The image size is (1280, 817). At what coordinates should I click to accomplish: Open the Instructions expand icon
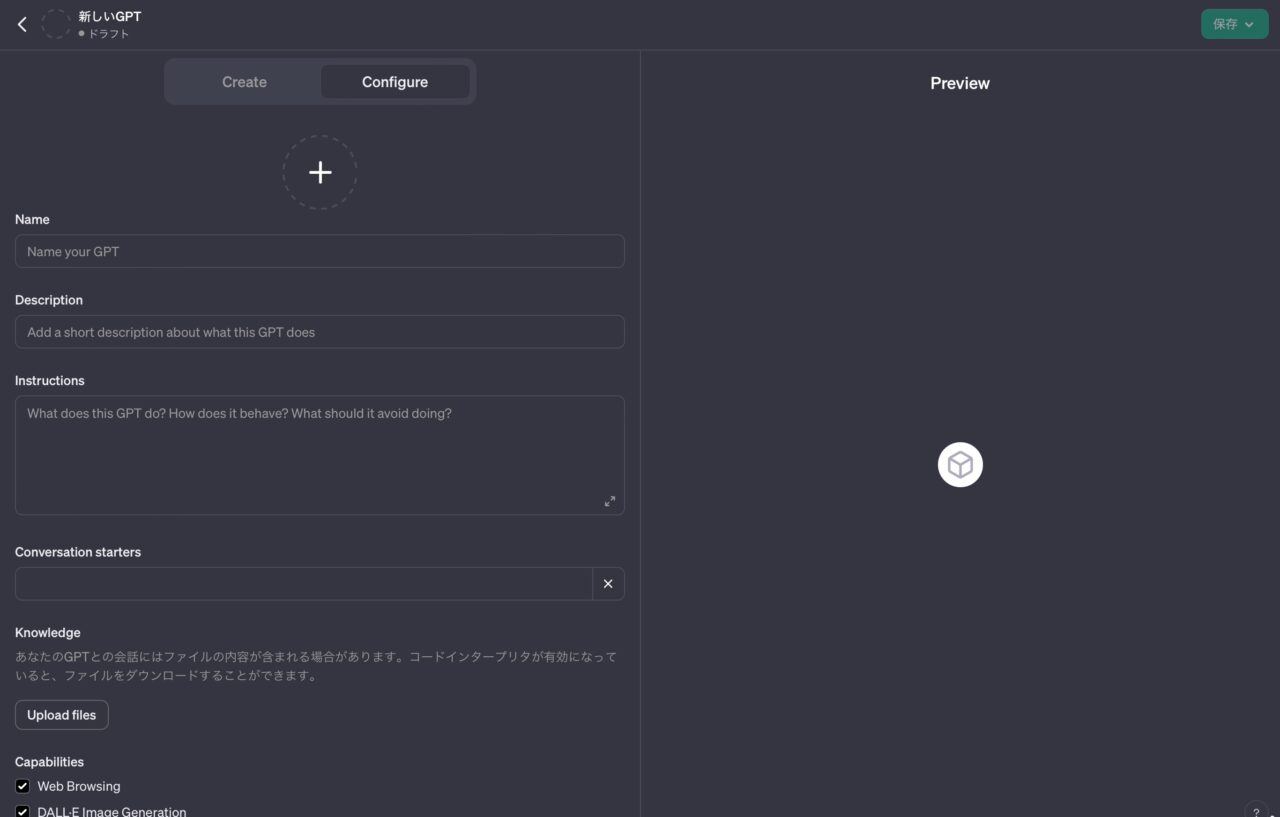[x=610, y=501]
